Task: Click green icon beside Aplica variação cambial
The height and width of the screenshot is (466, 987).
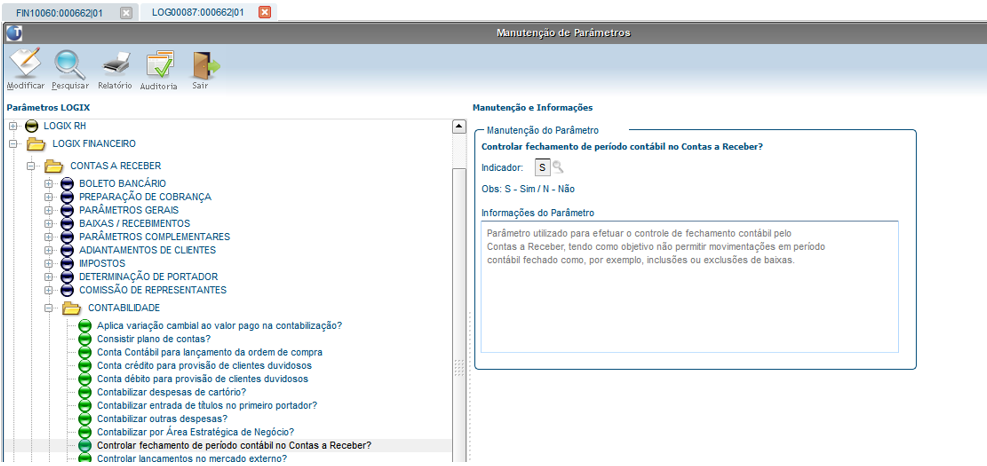Action: click(85, 326)
